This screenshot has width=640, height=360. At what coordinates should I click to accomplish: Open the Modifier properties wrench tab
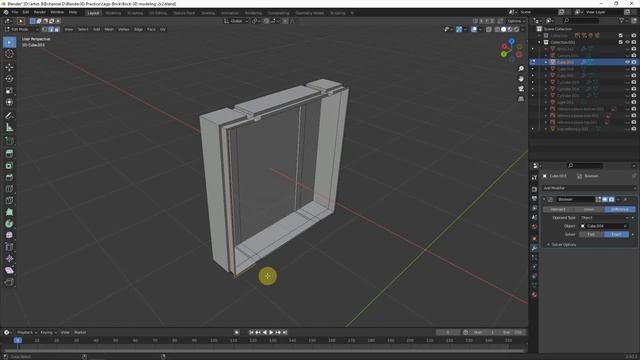tap(534, 248)
